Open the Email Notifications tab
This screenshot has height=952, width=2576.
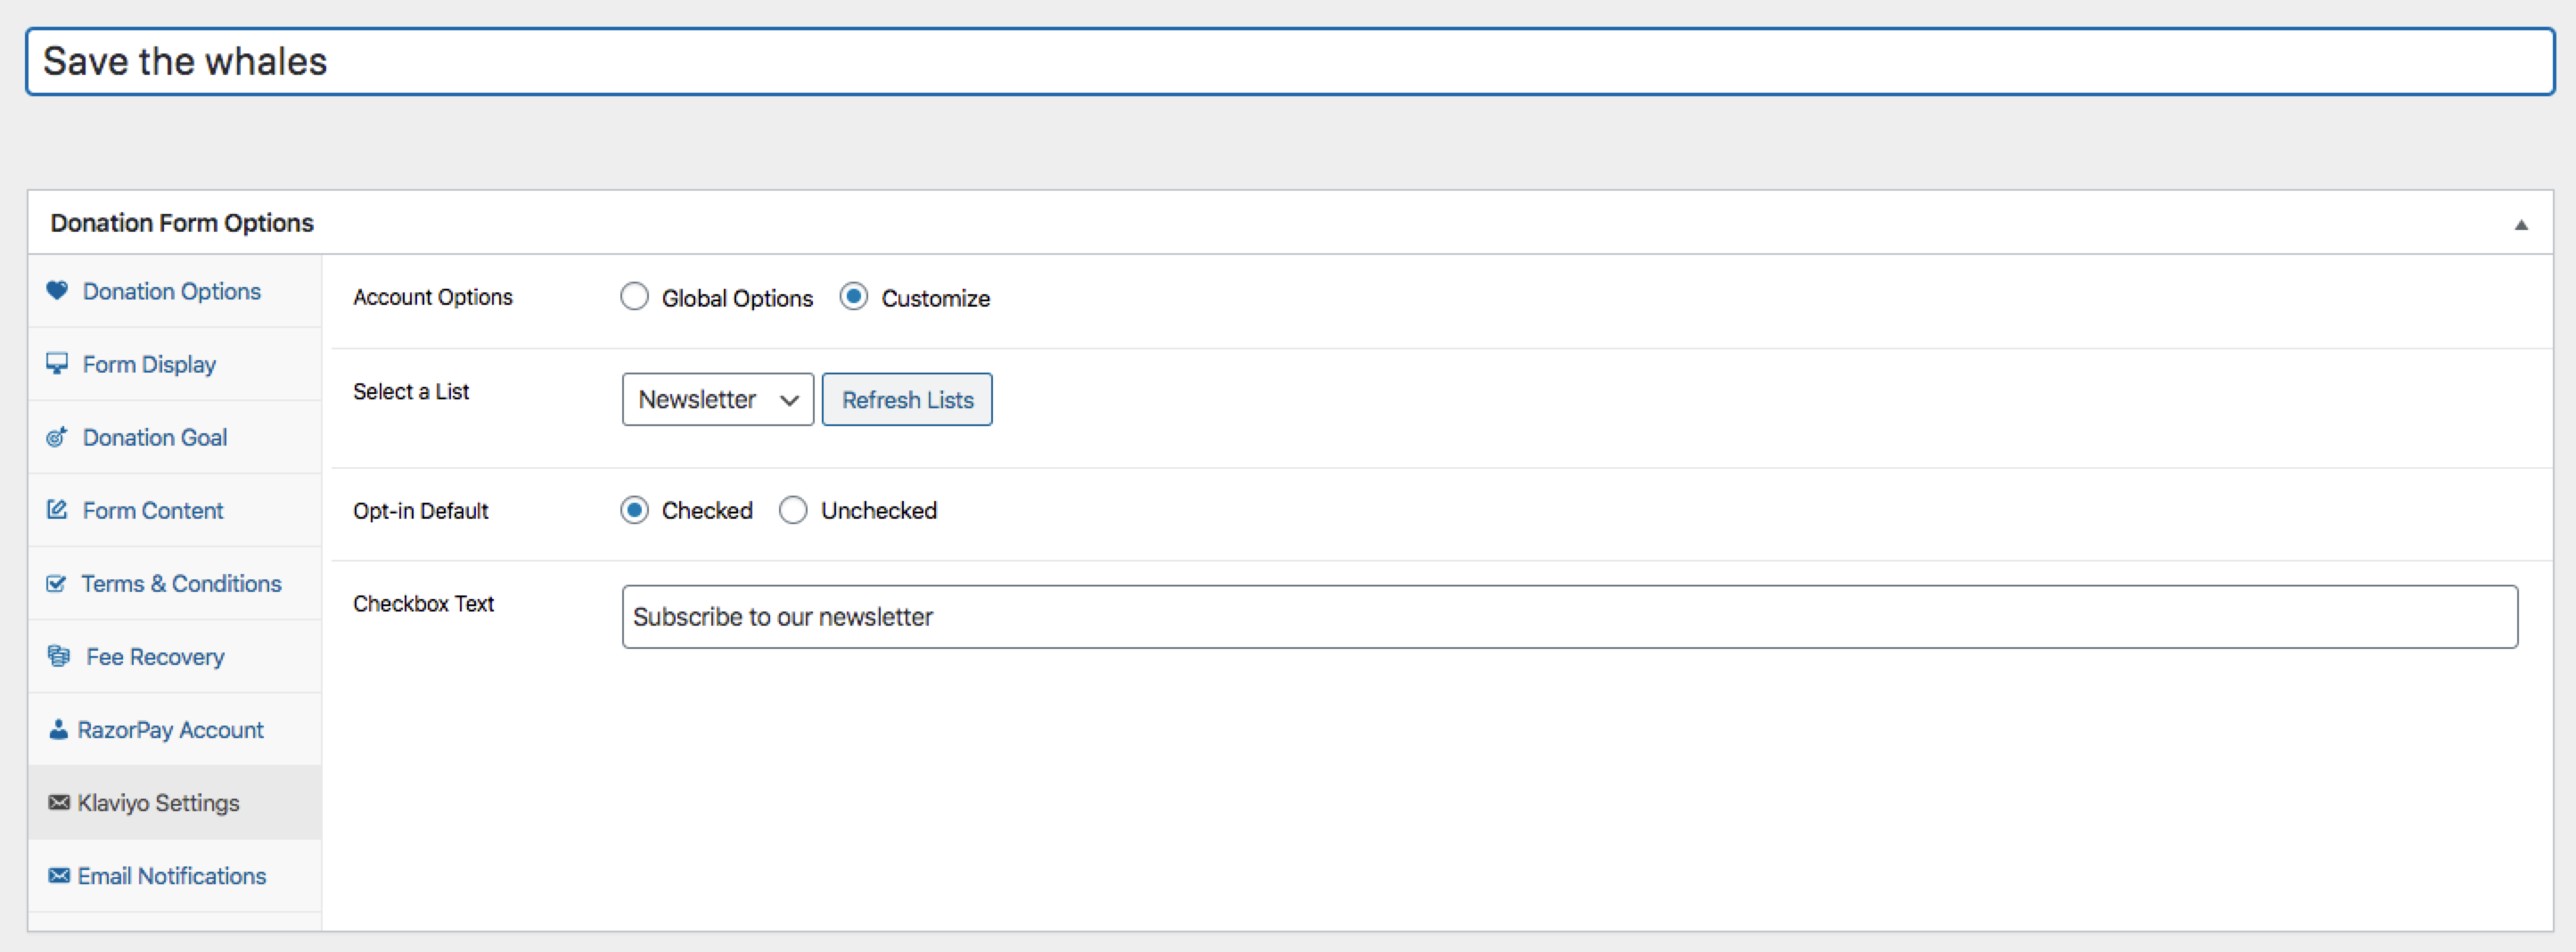tap(175, 875)
